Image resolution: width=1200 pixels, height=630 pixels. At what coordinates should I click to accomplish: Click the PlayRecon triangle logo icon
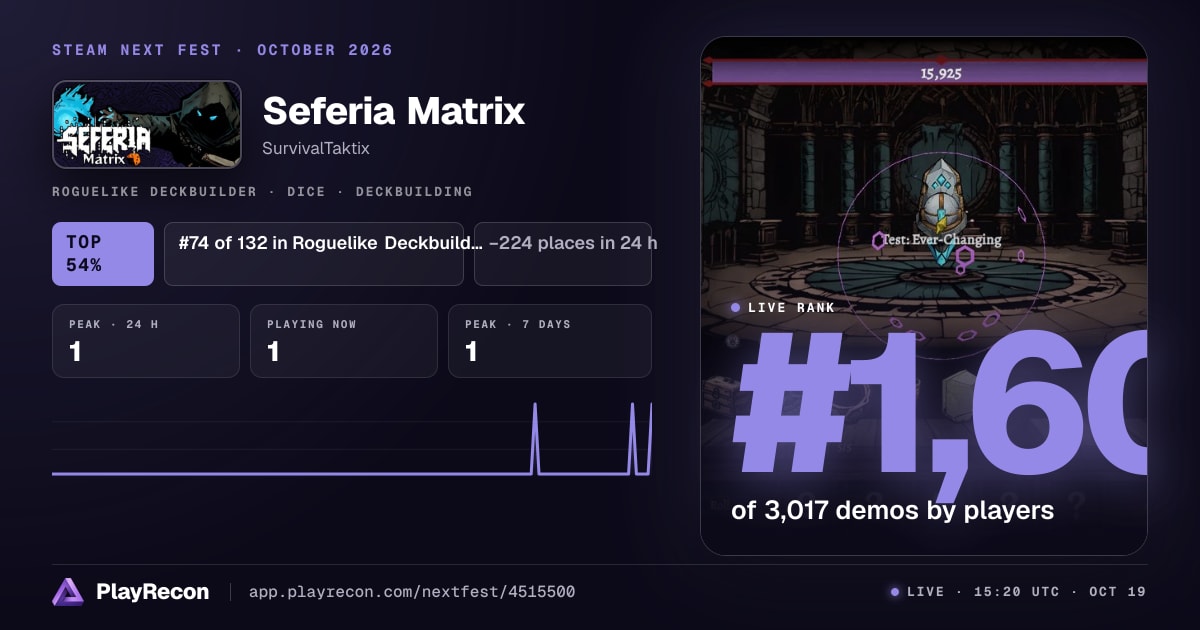[68, 592]
